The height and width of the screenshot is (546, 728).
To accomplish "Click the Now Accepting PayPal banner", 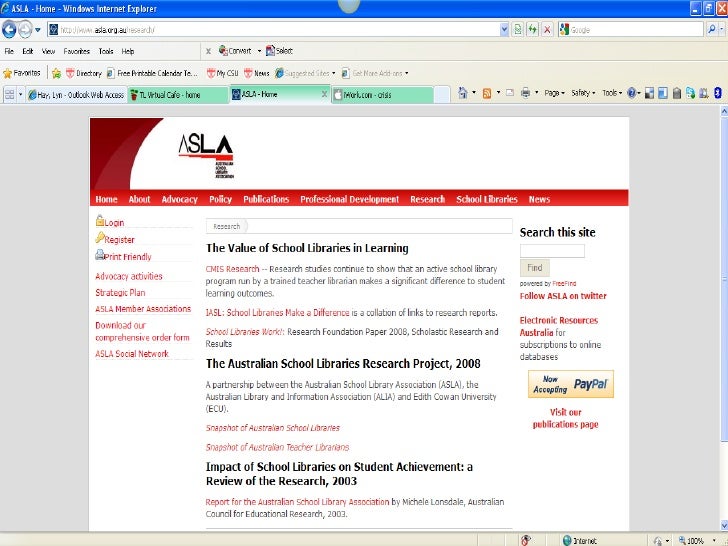I will click(x=571, y=384).
